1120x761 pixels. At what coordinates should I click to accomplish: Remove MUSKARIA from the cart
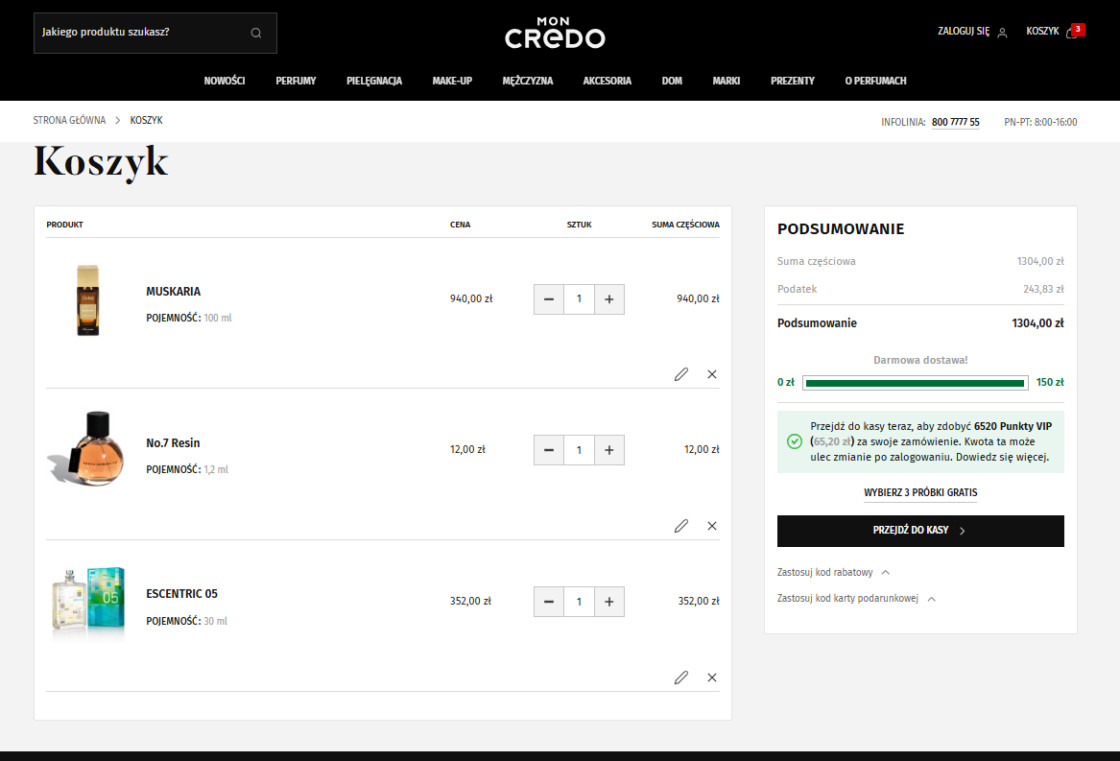[x=712, y=374]
